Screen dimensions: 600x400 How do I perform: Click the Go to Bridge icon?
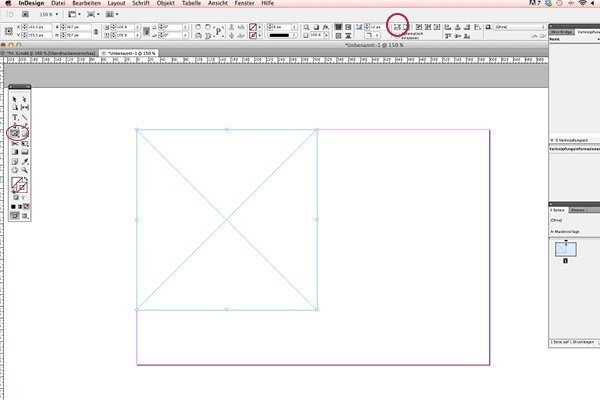(x=25, y=14)
